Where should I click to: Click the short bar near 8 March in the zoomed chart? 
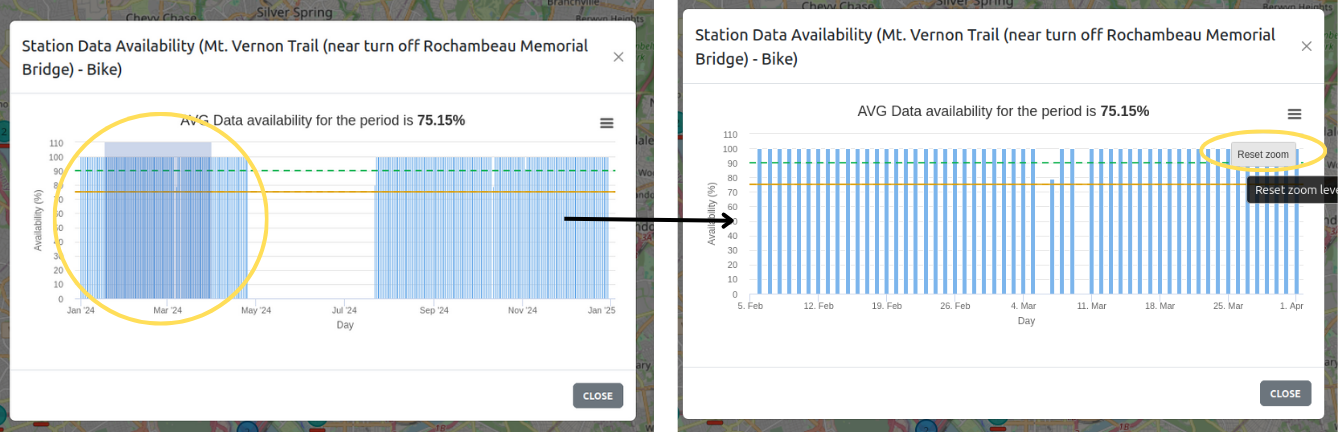(1052, 238)
